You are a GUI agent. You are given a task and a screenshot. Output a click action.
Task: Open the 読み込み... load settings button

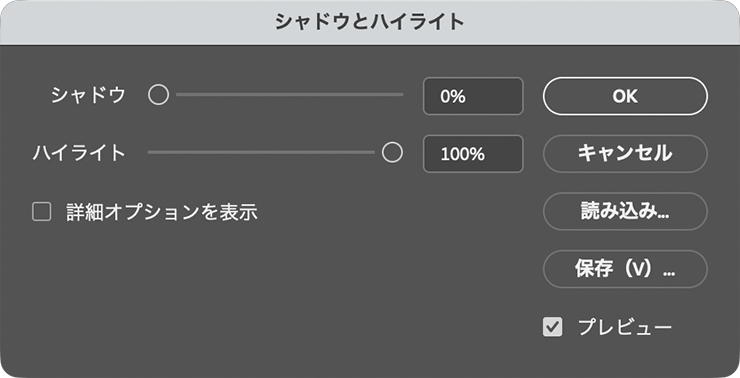(x=625, y=211)
